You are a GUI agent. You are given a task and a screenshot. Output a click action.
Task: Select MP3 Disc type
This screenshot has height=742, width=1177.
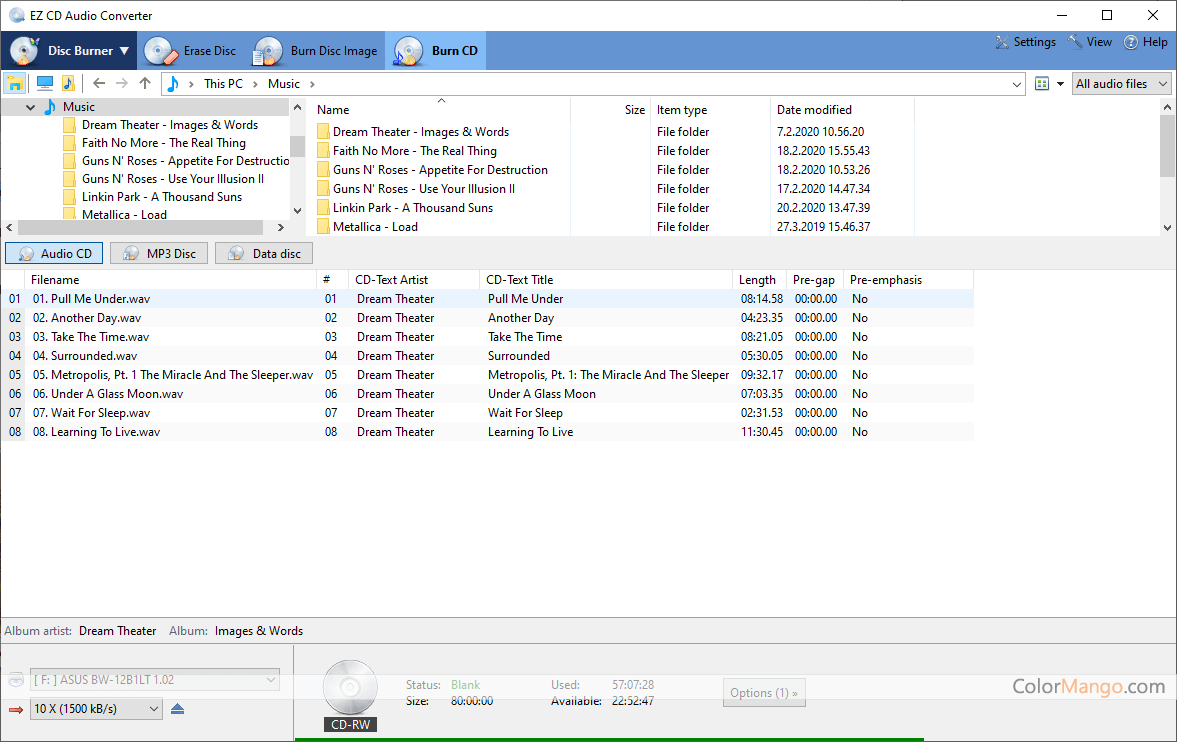click(159, 253)
